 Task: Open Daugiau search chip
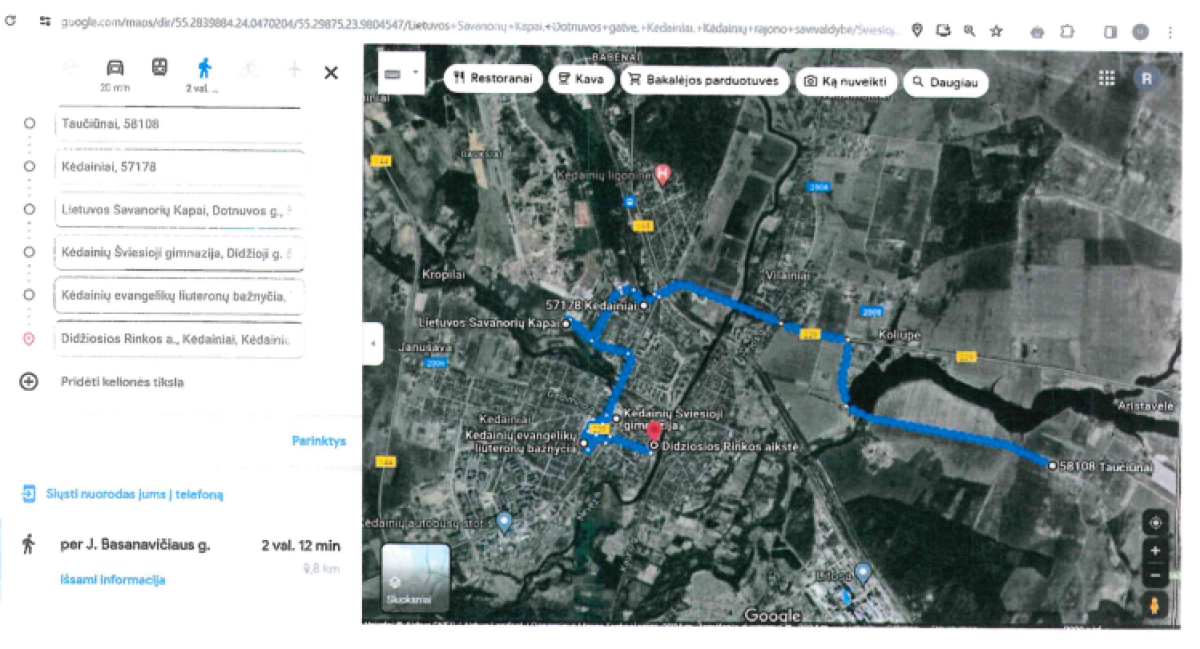coord(945,82)
